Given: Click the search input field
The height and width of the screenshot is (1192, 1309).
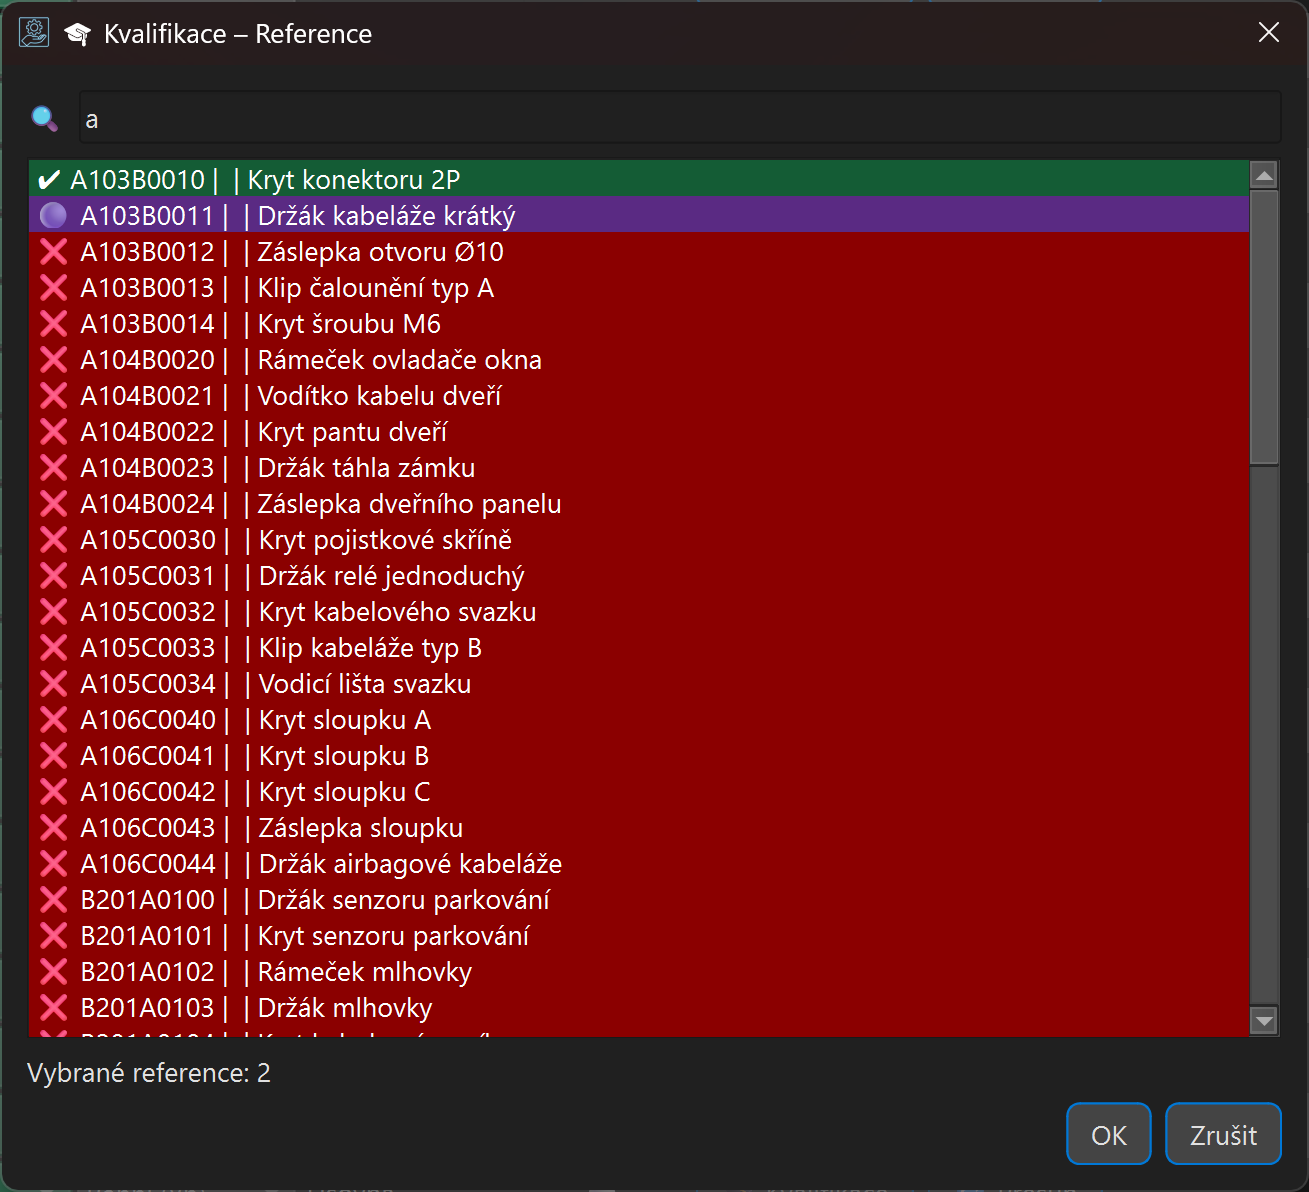Looking at the screenshot, I should (680, 119).
